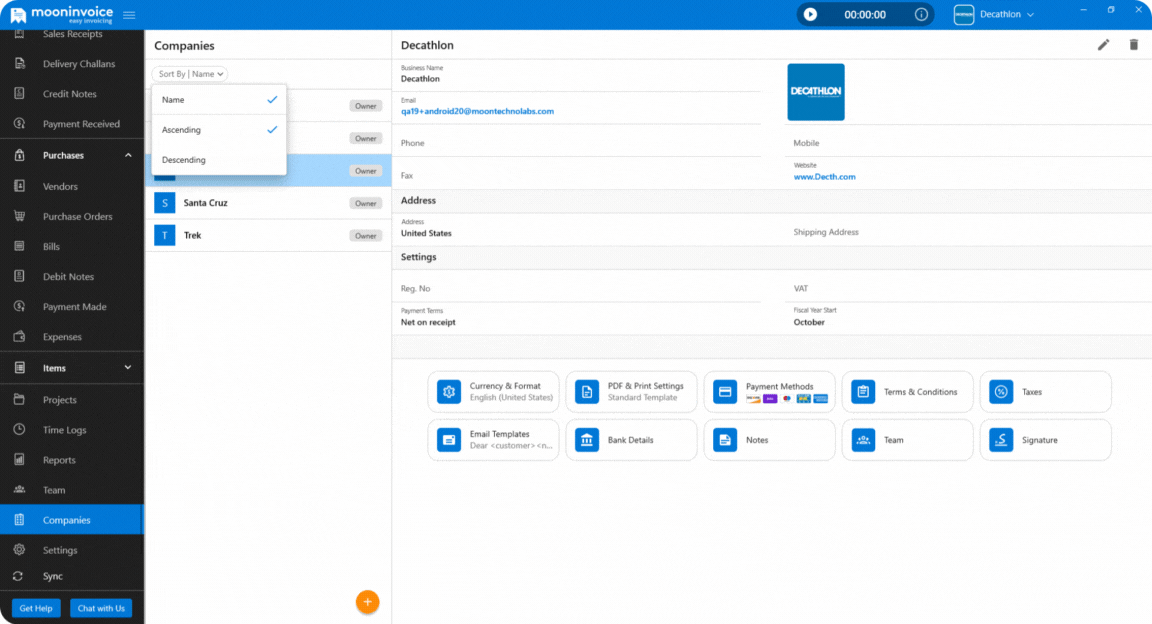Screen dimensions: 1152x624
Task: Click the T avatar icon of Trek
Action: tap(165, 235)
